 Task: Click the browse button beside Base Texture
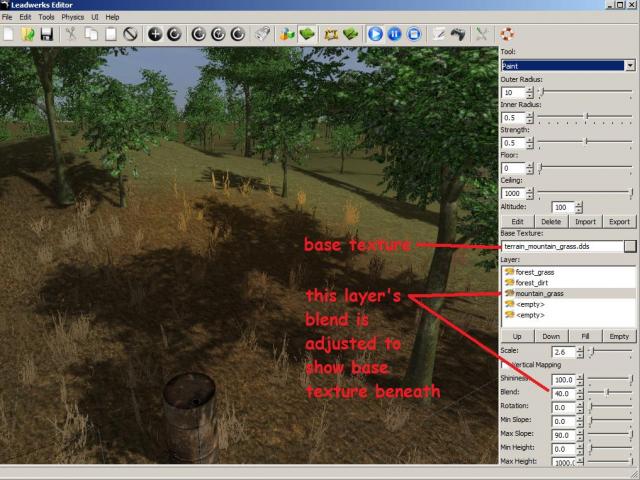coord(629,245)
